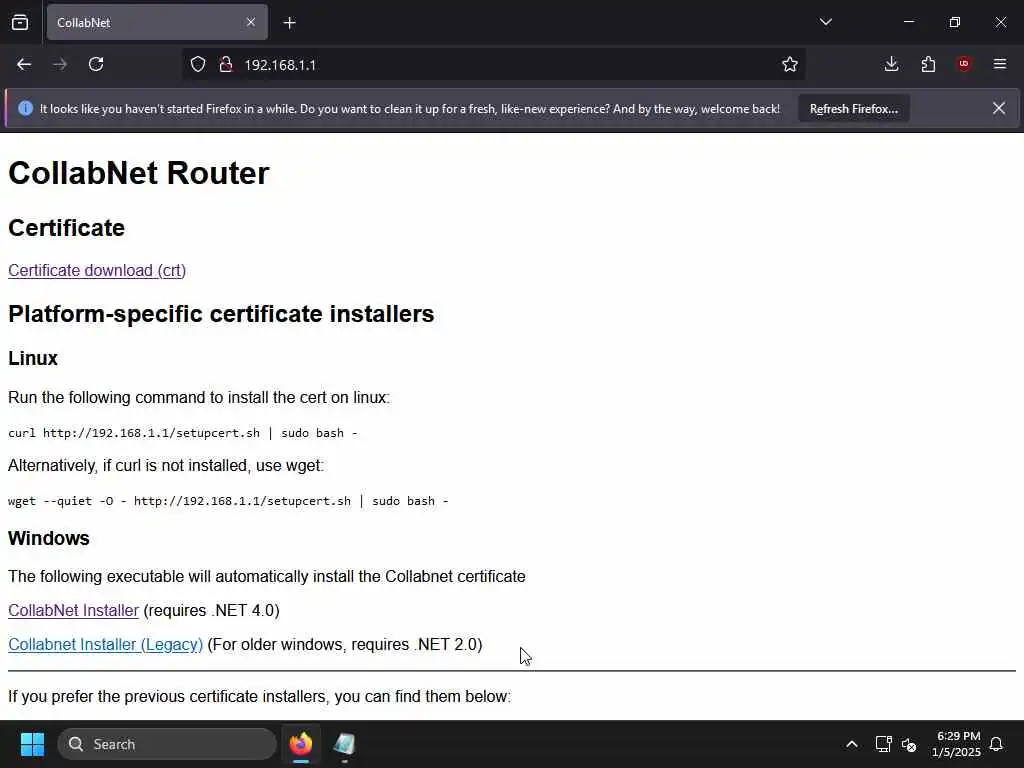Open the Firefox application menu
The width and height of the screenshot is (1024, 768).
tap(1000, 64)
